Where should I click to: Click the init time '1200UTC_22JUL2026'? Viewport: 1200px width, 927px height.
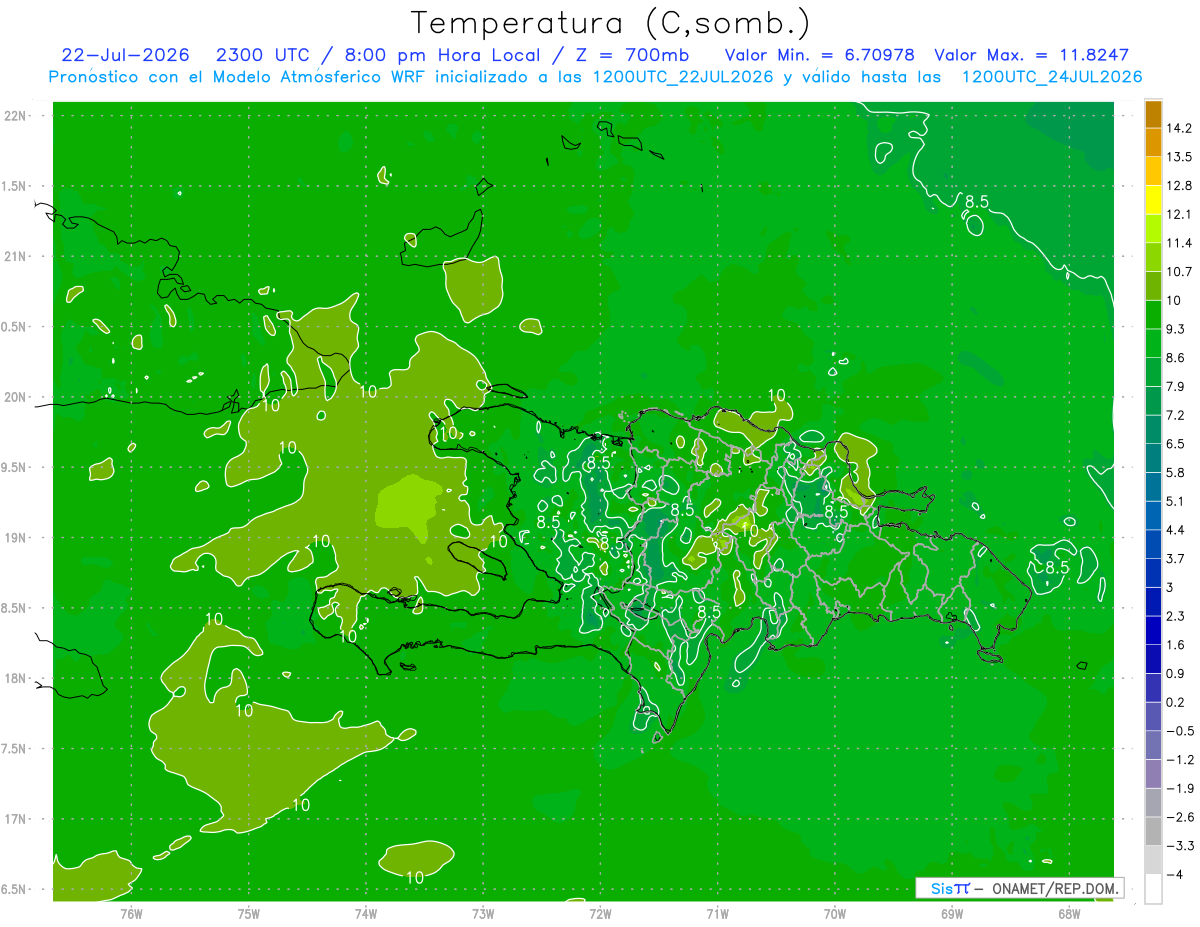coord(682,77)
